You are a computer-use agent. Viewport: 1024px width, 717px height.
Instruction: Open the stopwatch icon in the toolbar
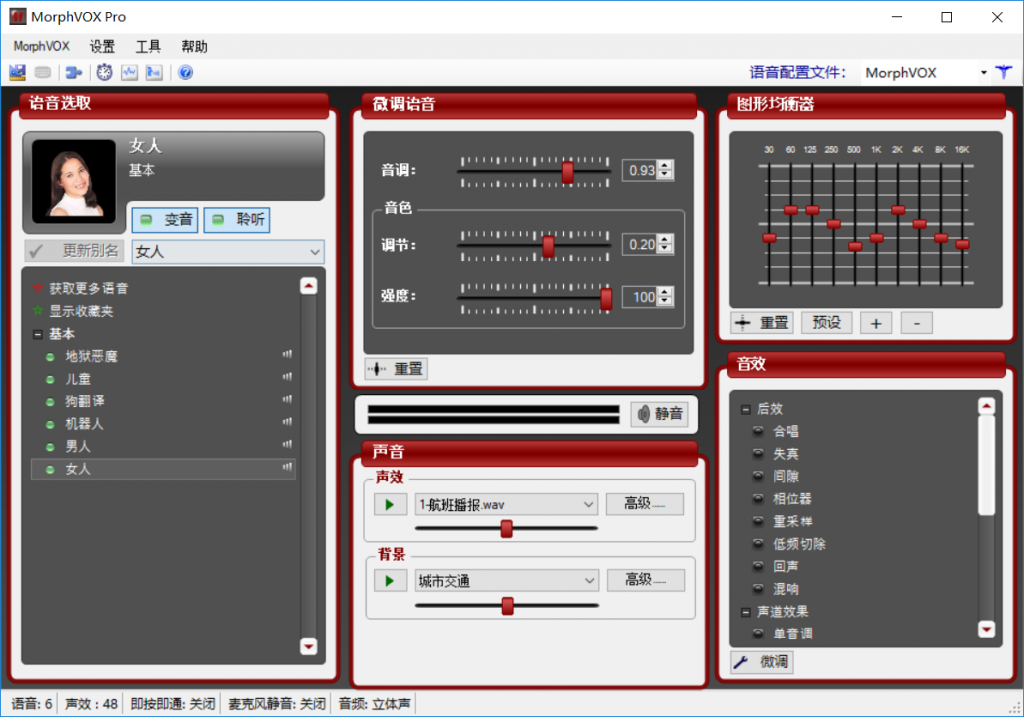(104, 72)
